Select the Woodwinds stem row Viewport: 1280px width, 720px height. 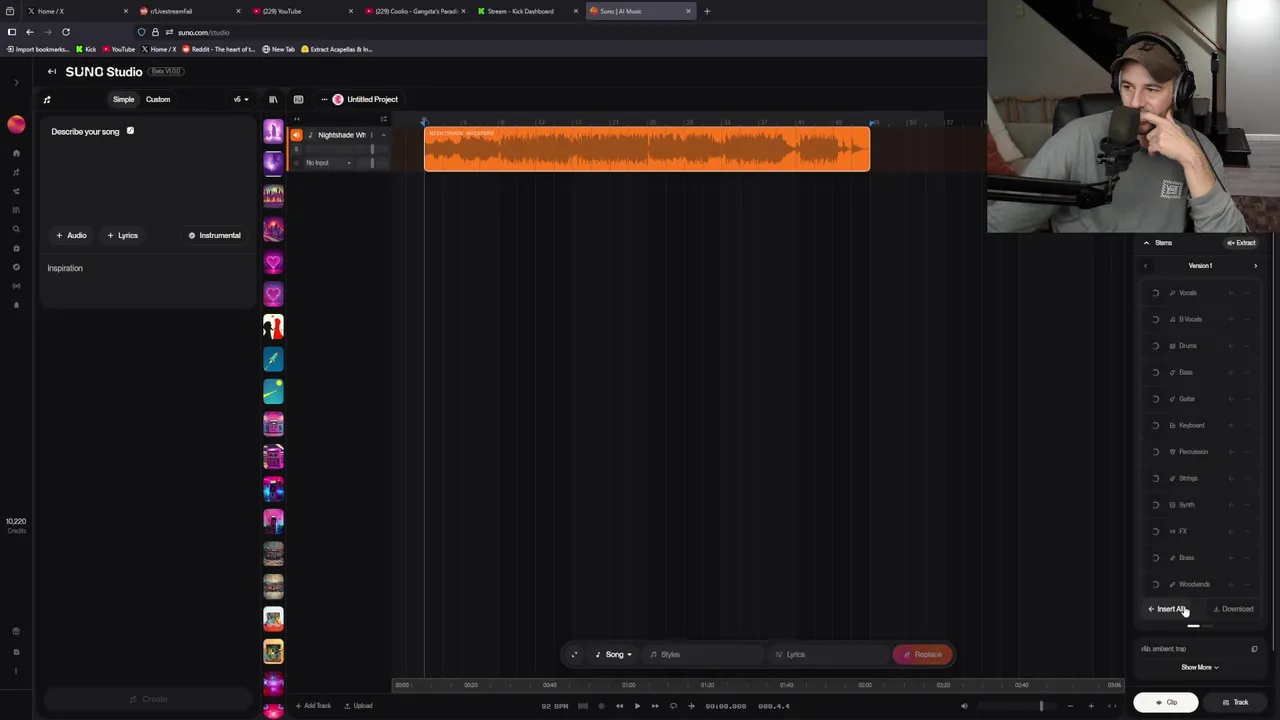tap(1200, 584)
